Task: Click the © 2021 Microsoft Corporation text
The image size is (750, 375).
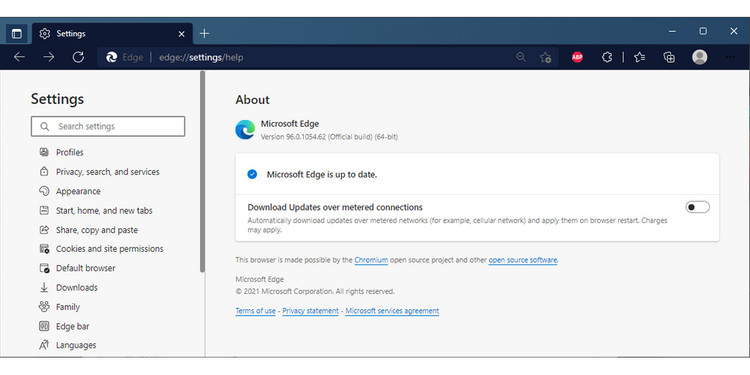Action: [315, 291]
